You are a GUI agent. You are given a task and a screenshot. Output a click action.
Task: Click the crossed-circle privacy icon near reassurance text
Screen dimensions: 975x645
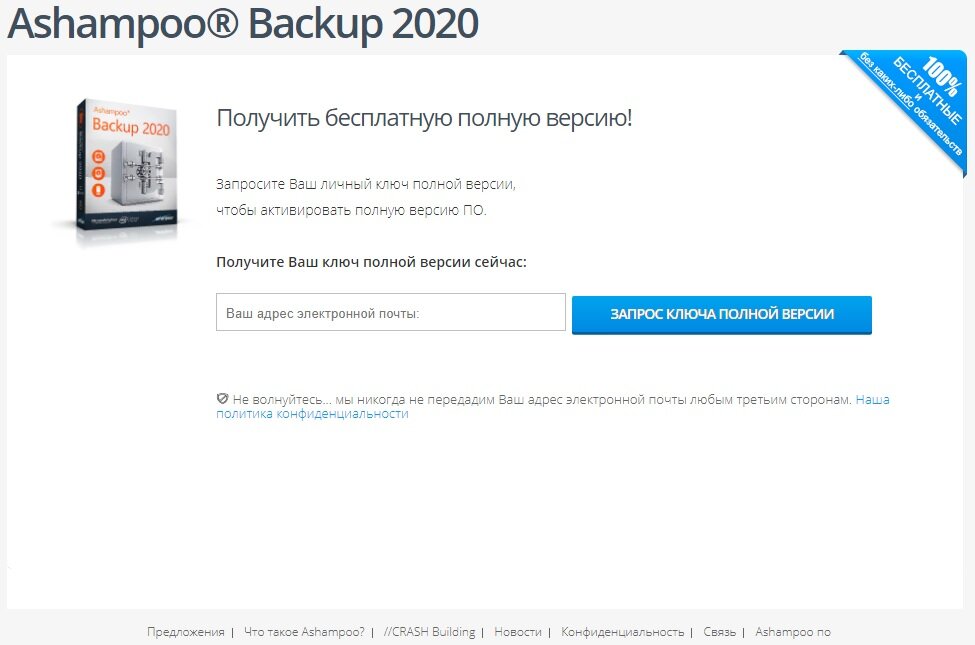(x=223, y=397)
